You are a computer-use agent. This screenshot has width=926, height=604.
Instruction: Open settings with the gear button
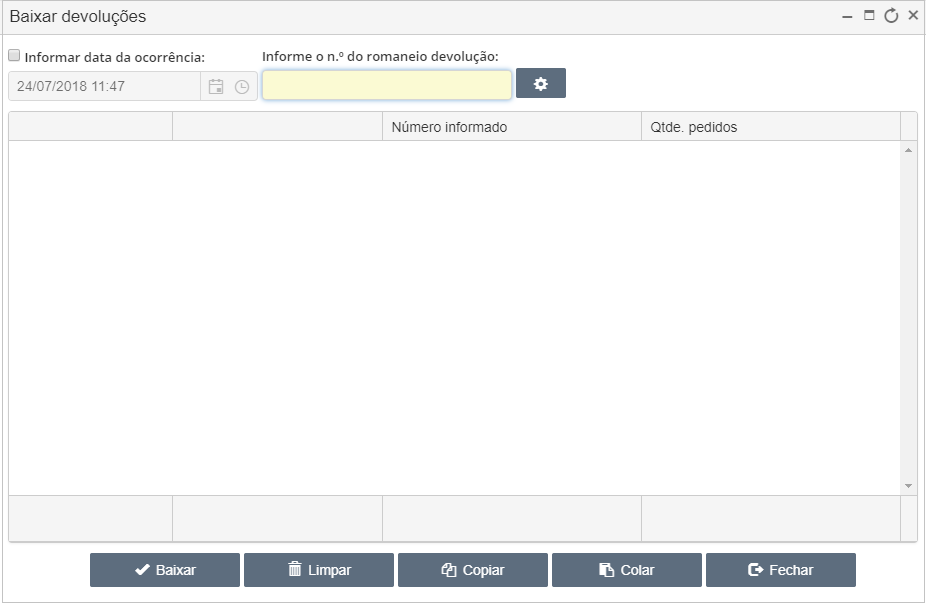pyautogui.click(x=541, y=83)
